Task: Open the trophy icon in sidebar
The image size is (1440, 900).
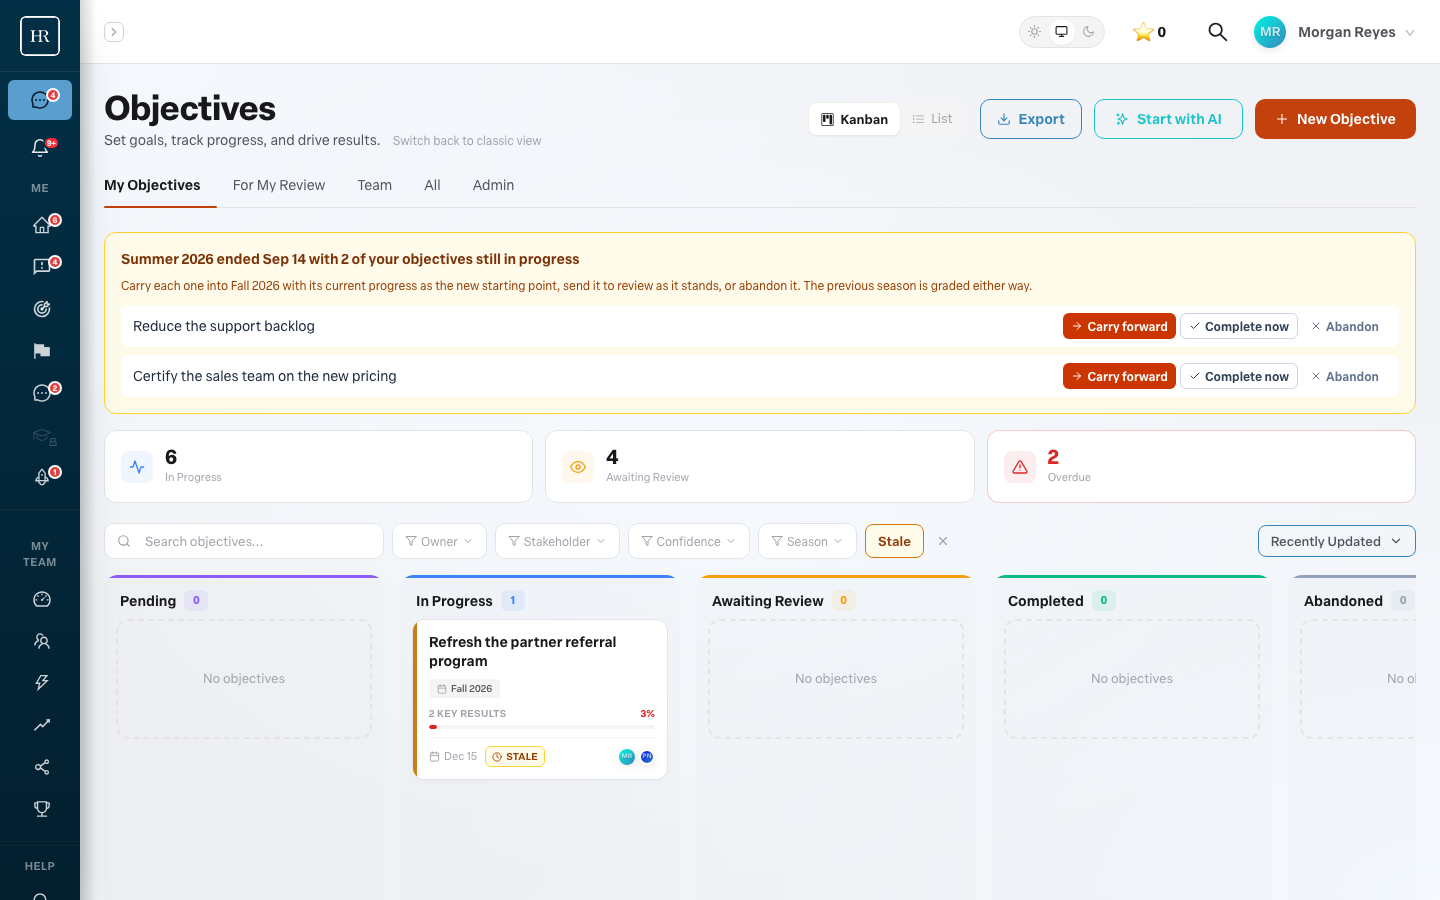Action: [41, 809]
